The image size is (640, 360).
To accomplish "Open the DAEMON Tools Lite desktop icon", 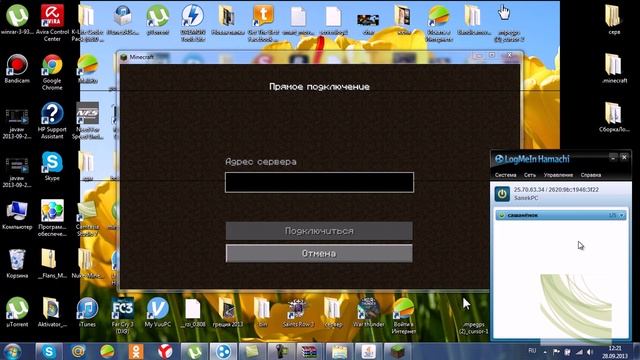I will pyautogui.click(x=193, y=22).
